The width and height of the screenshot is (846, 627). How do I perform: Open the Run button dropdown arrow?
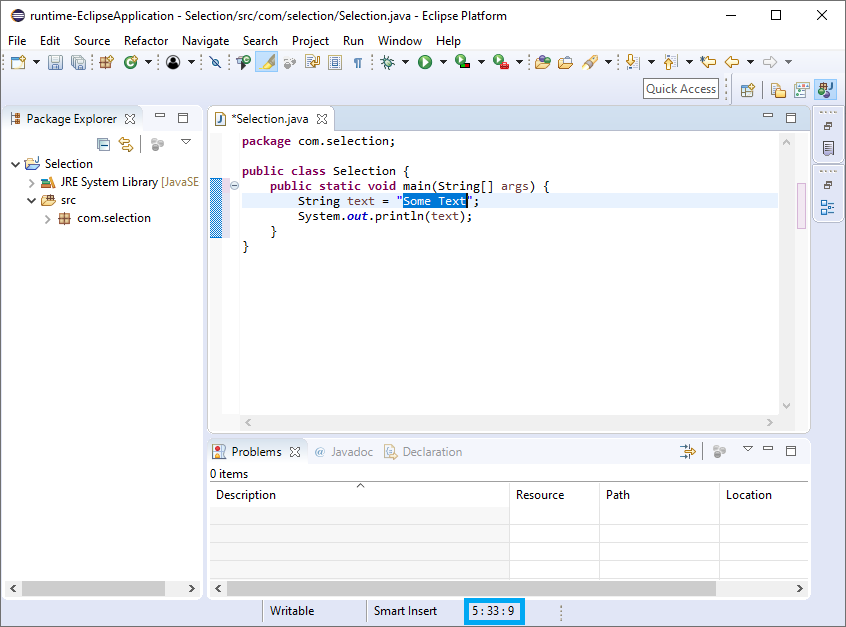click(x=441, y=62)
